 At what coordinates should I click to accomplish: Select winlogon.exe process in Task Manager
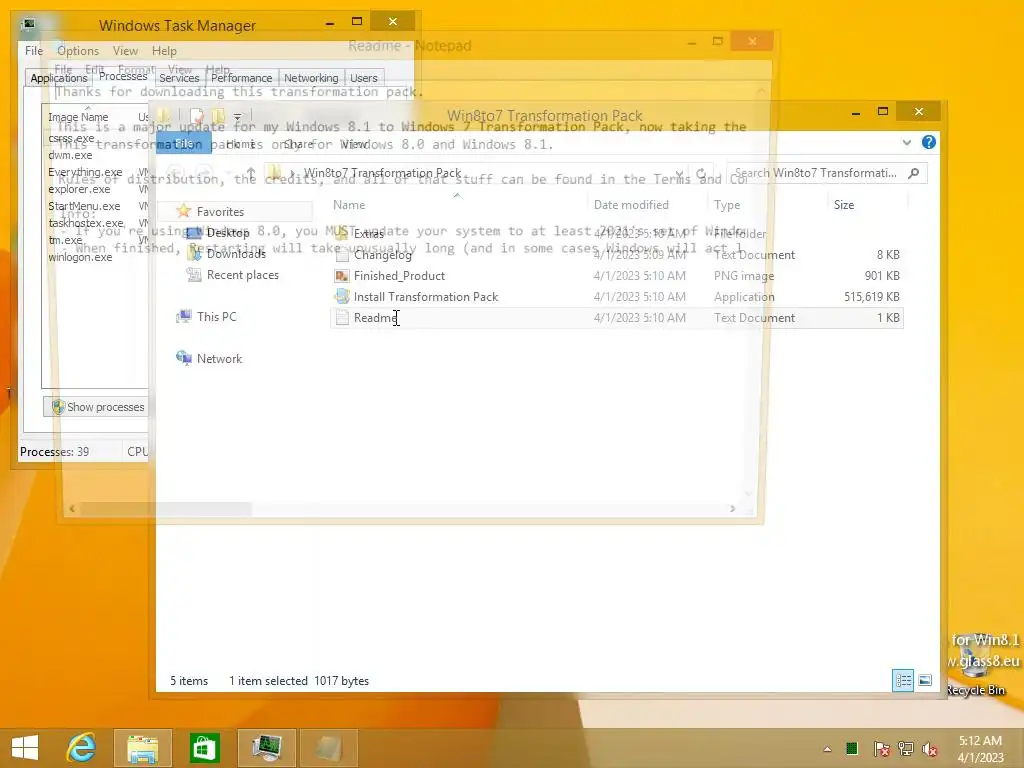(x=80, y=257)
